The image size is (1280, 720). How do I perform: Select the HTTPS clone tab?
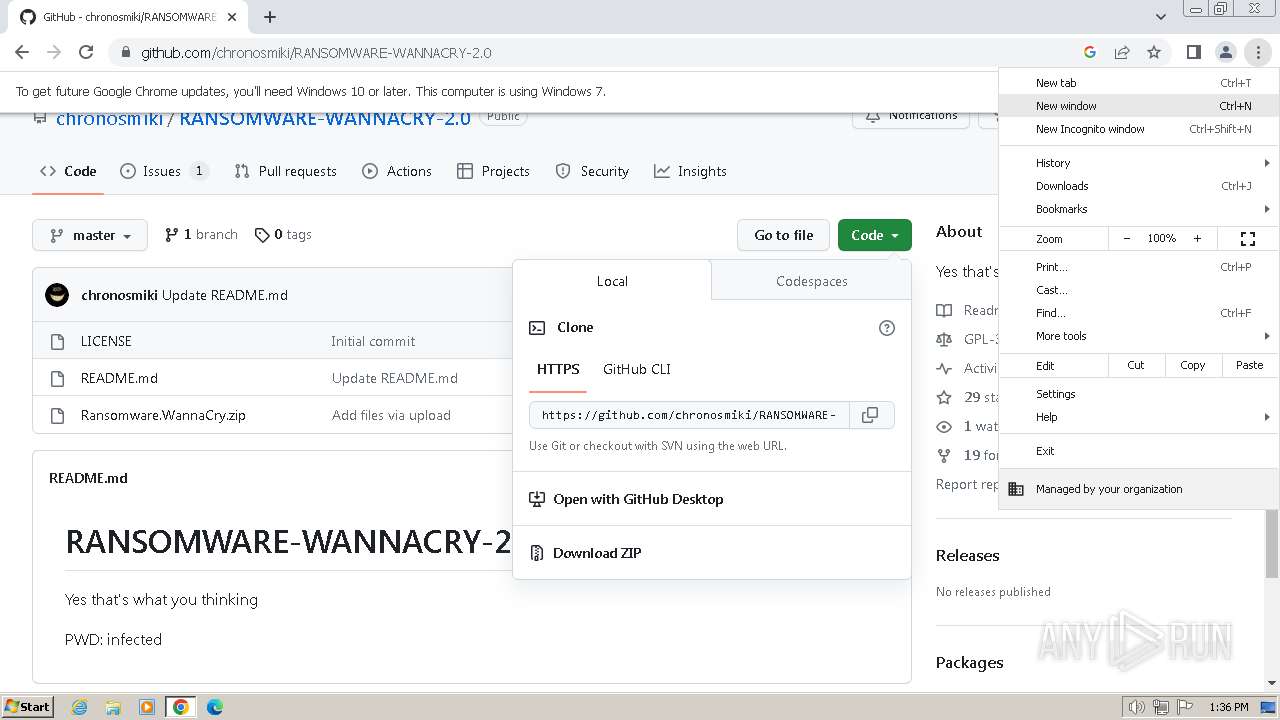point(558,369)
